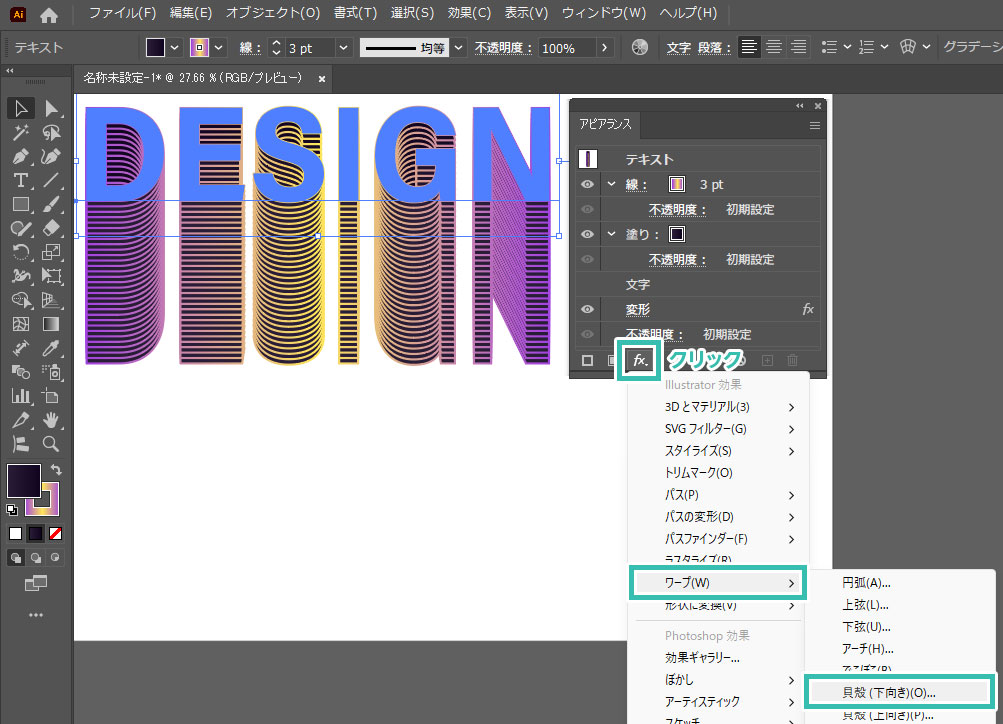1003x724 pixels.
Task: Expand the opacity 100% flyout arrow
Action: tap(604, 48)
